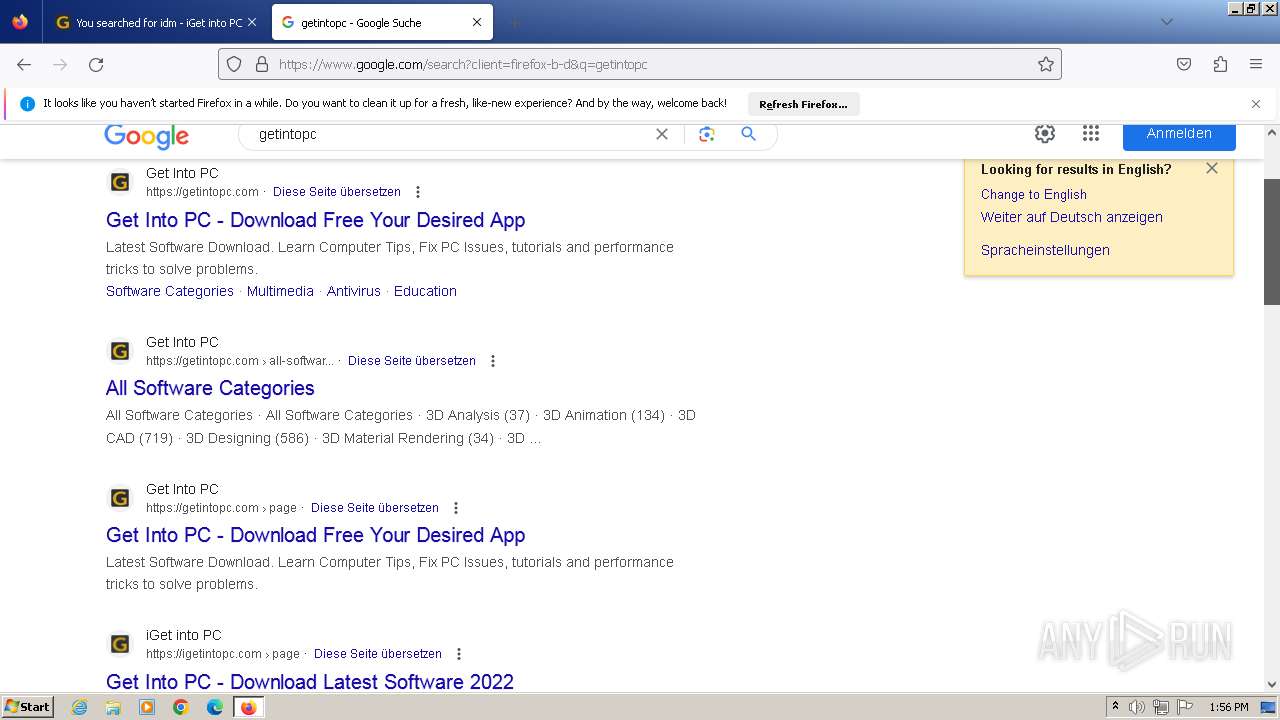
Task: Save page to Pocket
Action: coord(1184,64)
